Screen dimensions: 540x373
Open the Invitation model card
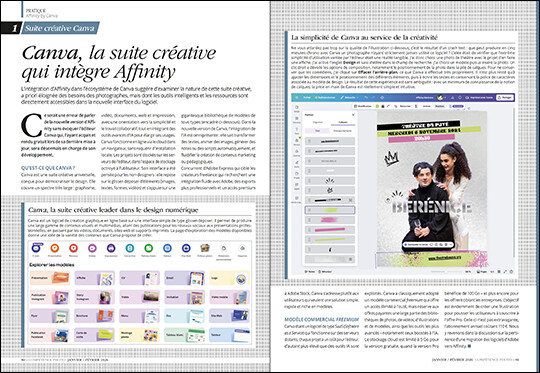pyautogui.click(x=184, y=297)
